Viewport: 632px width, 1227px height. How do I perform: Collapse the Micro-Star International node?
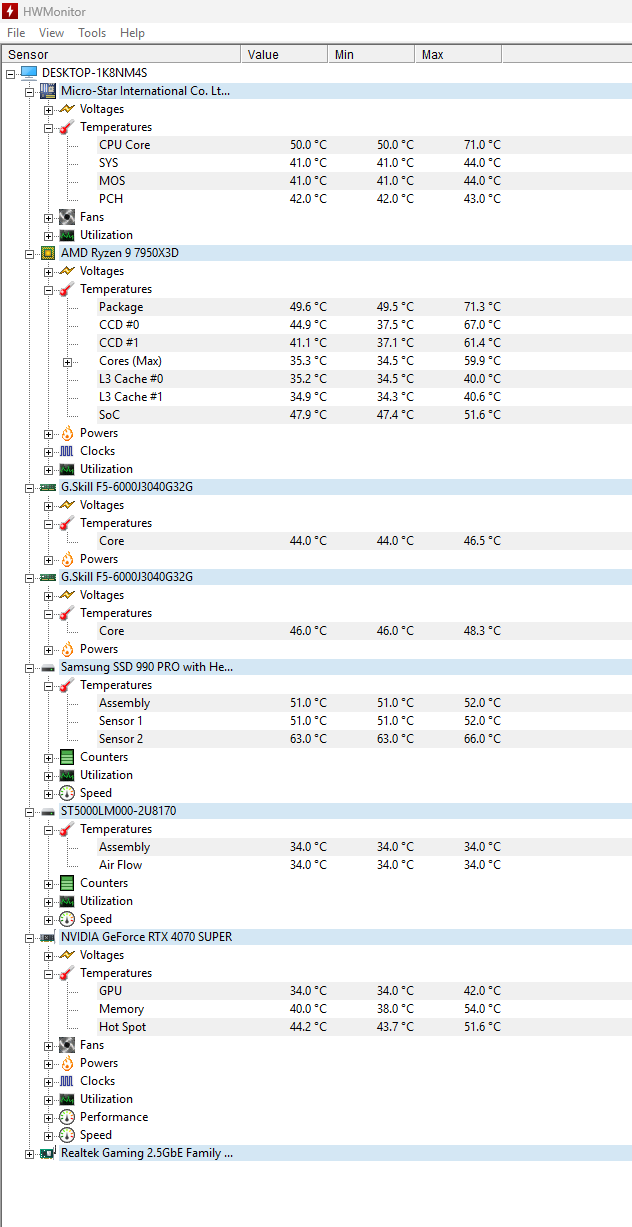pos(29,91)
